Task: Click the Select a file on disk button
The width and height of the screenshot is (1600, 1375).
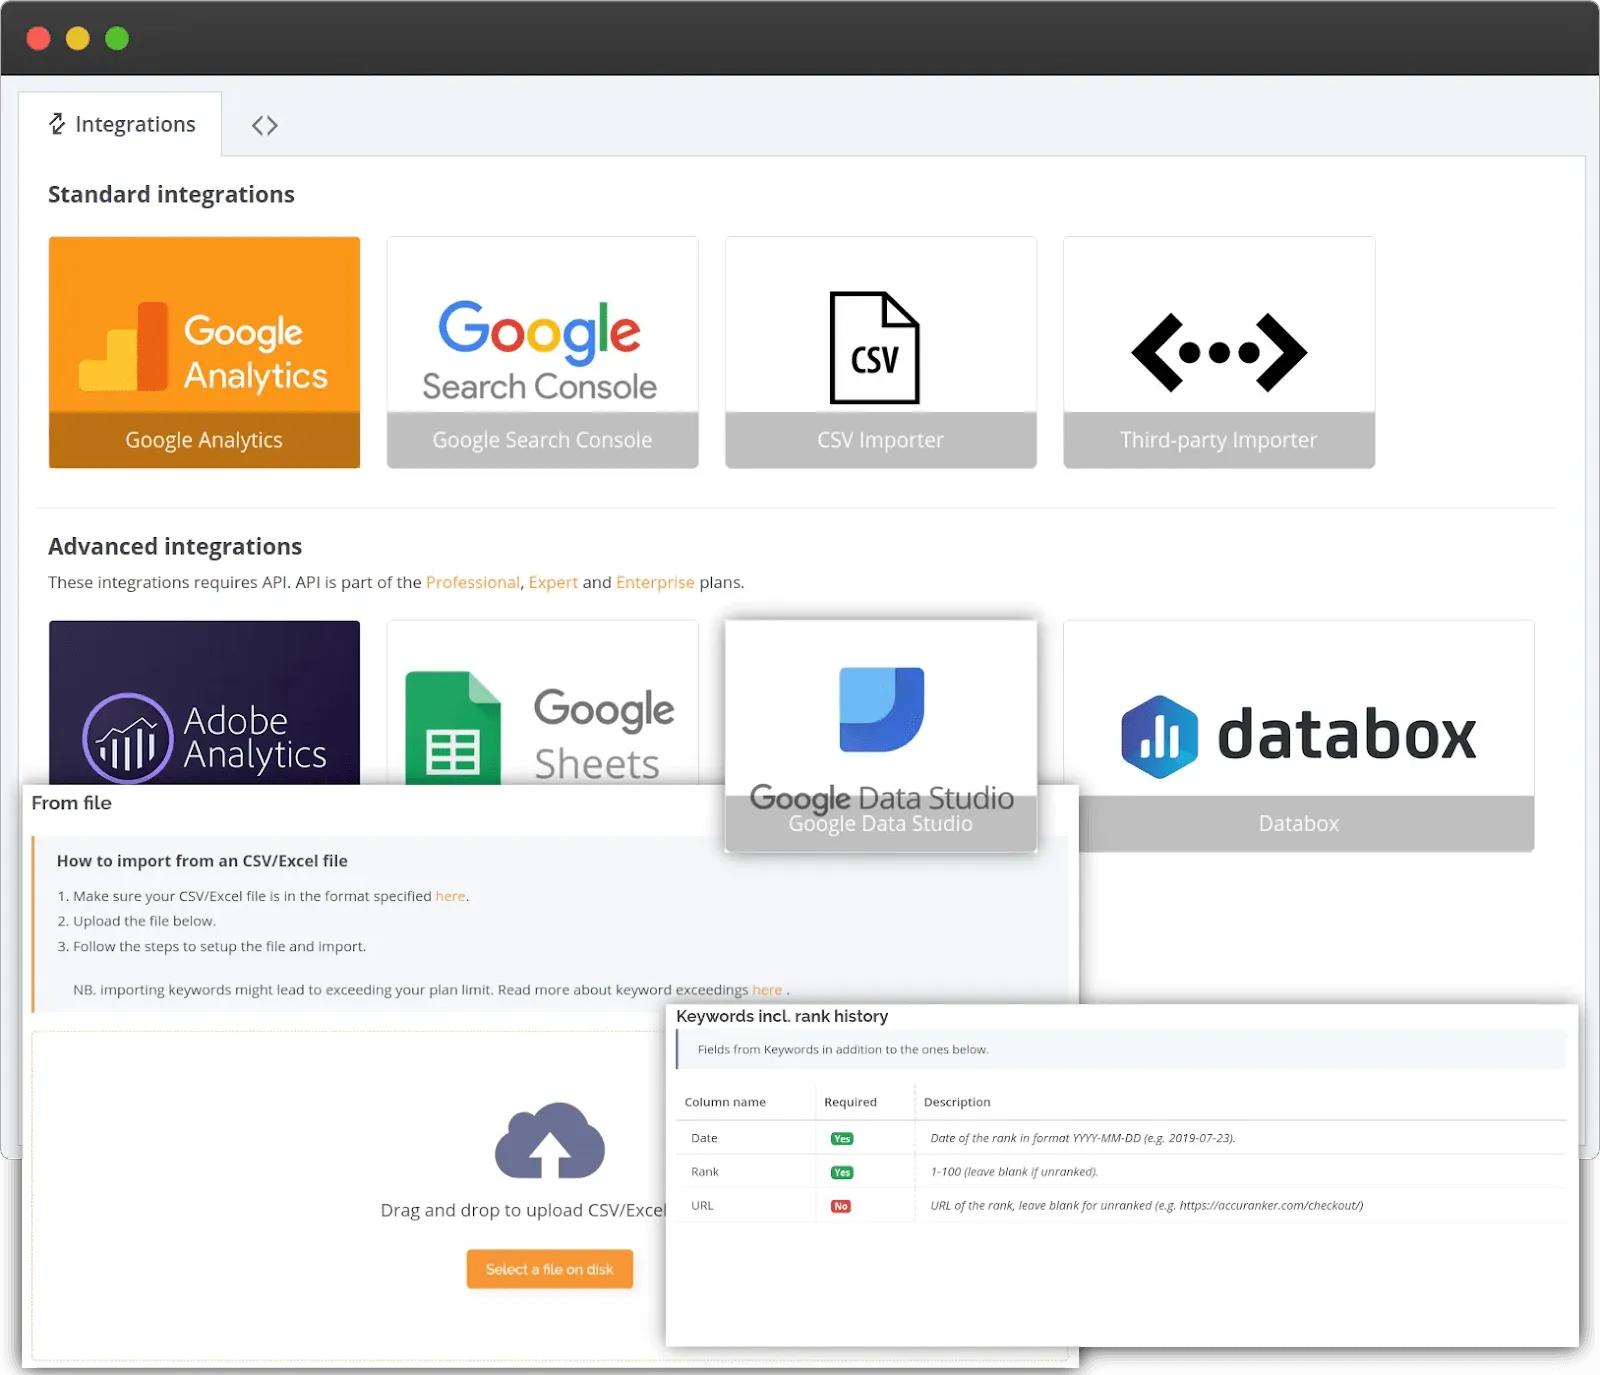Action: (x=549, y=1268)
